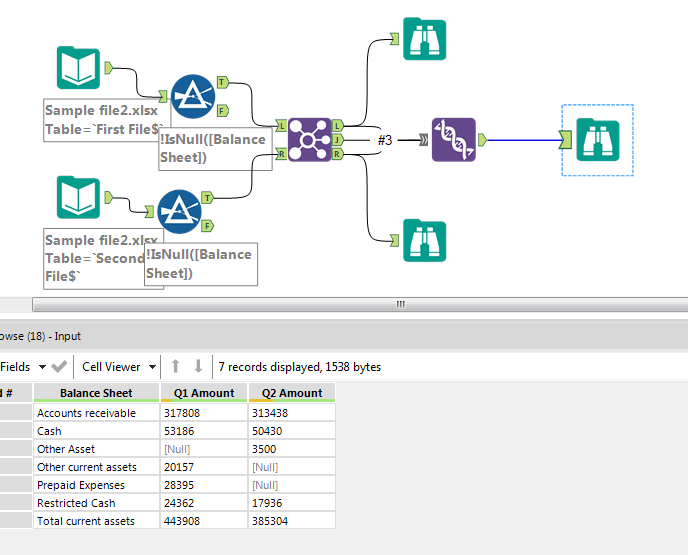688x555 pixels.
Task: Click the True output anchor of upper Filter
Action: (x=221, y=82)
